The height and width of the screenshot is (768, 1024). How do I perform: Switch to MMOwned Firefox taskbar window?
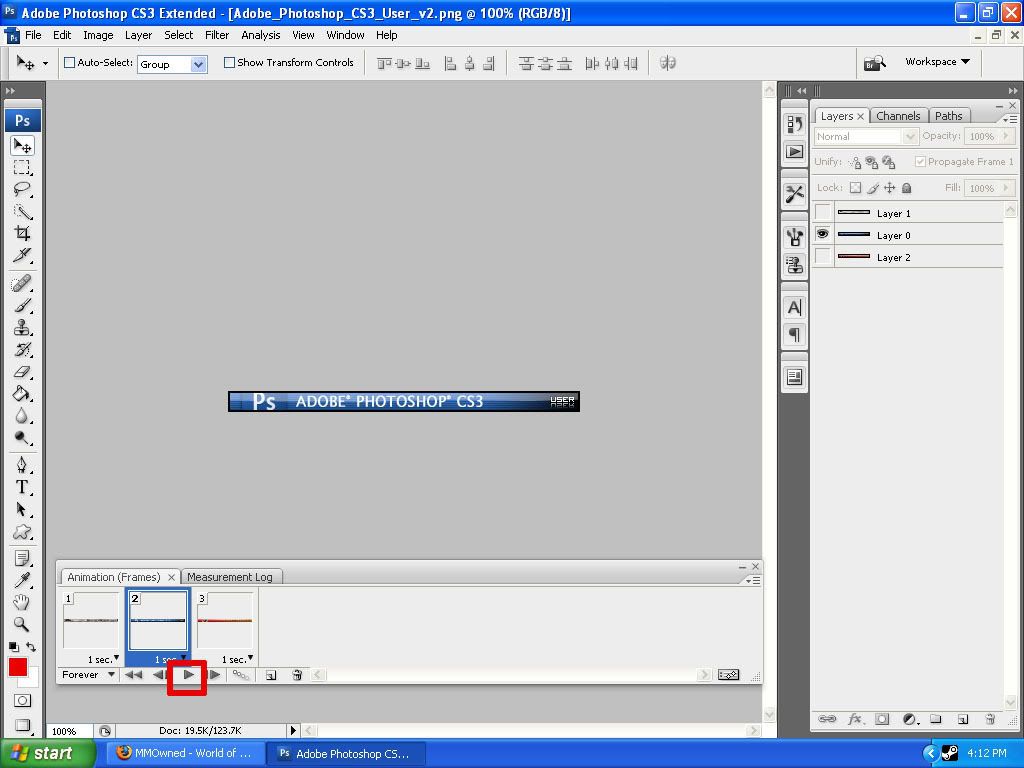185,754
